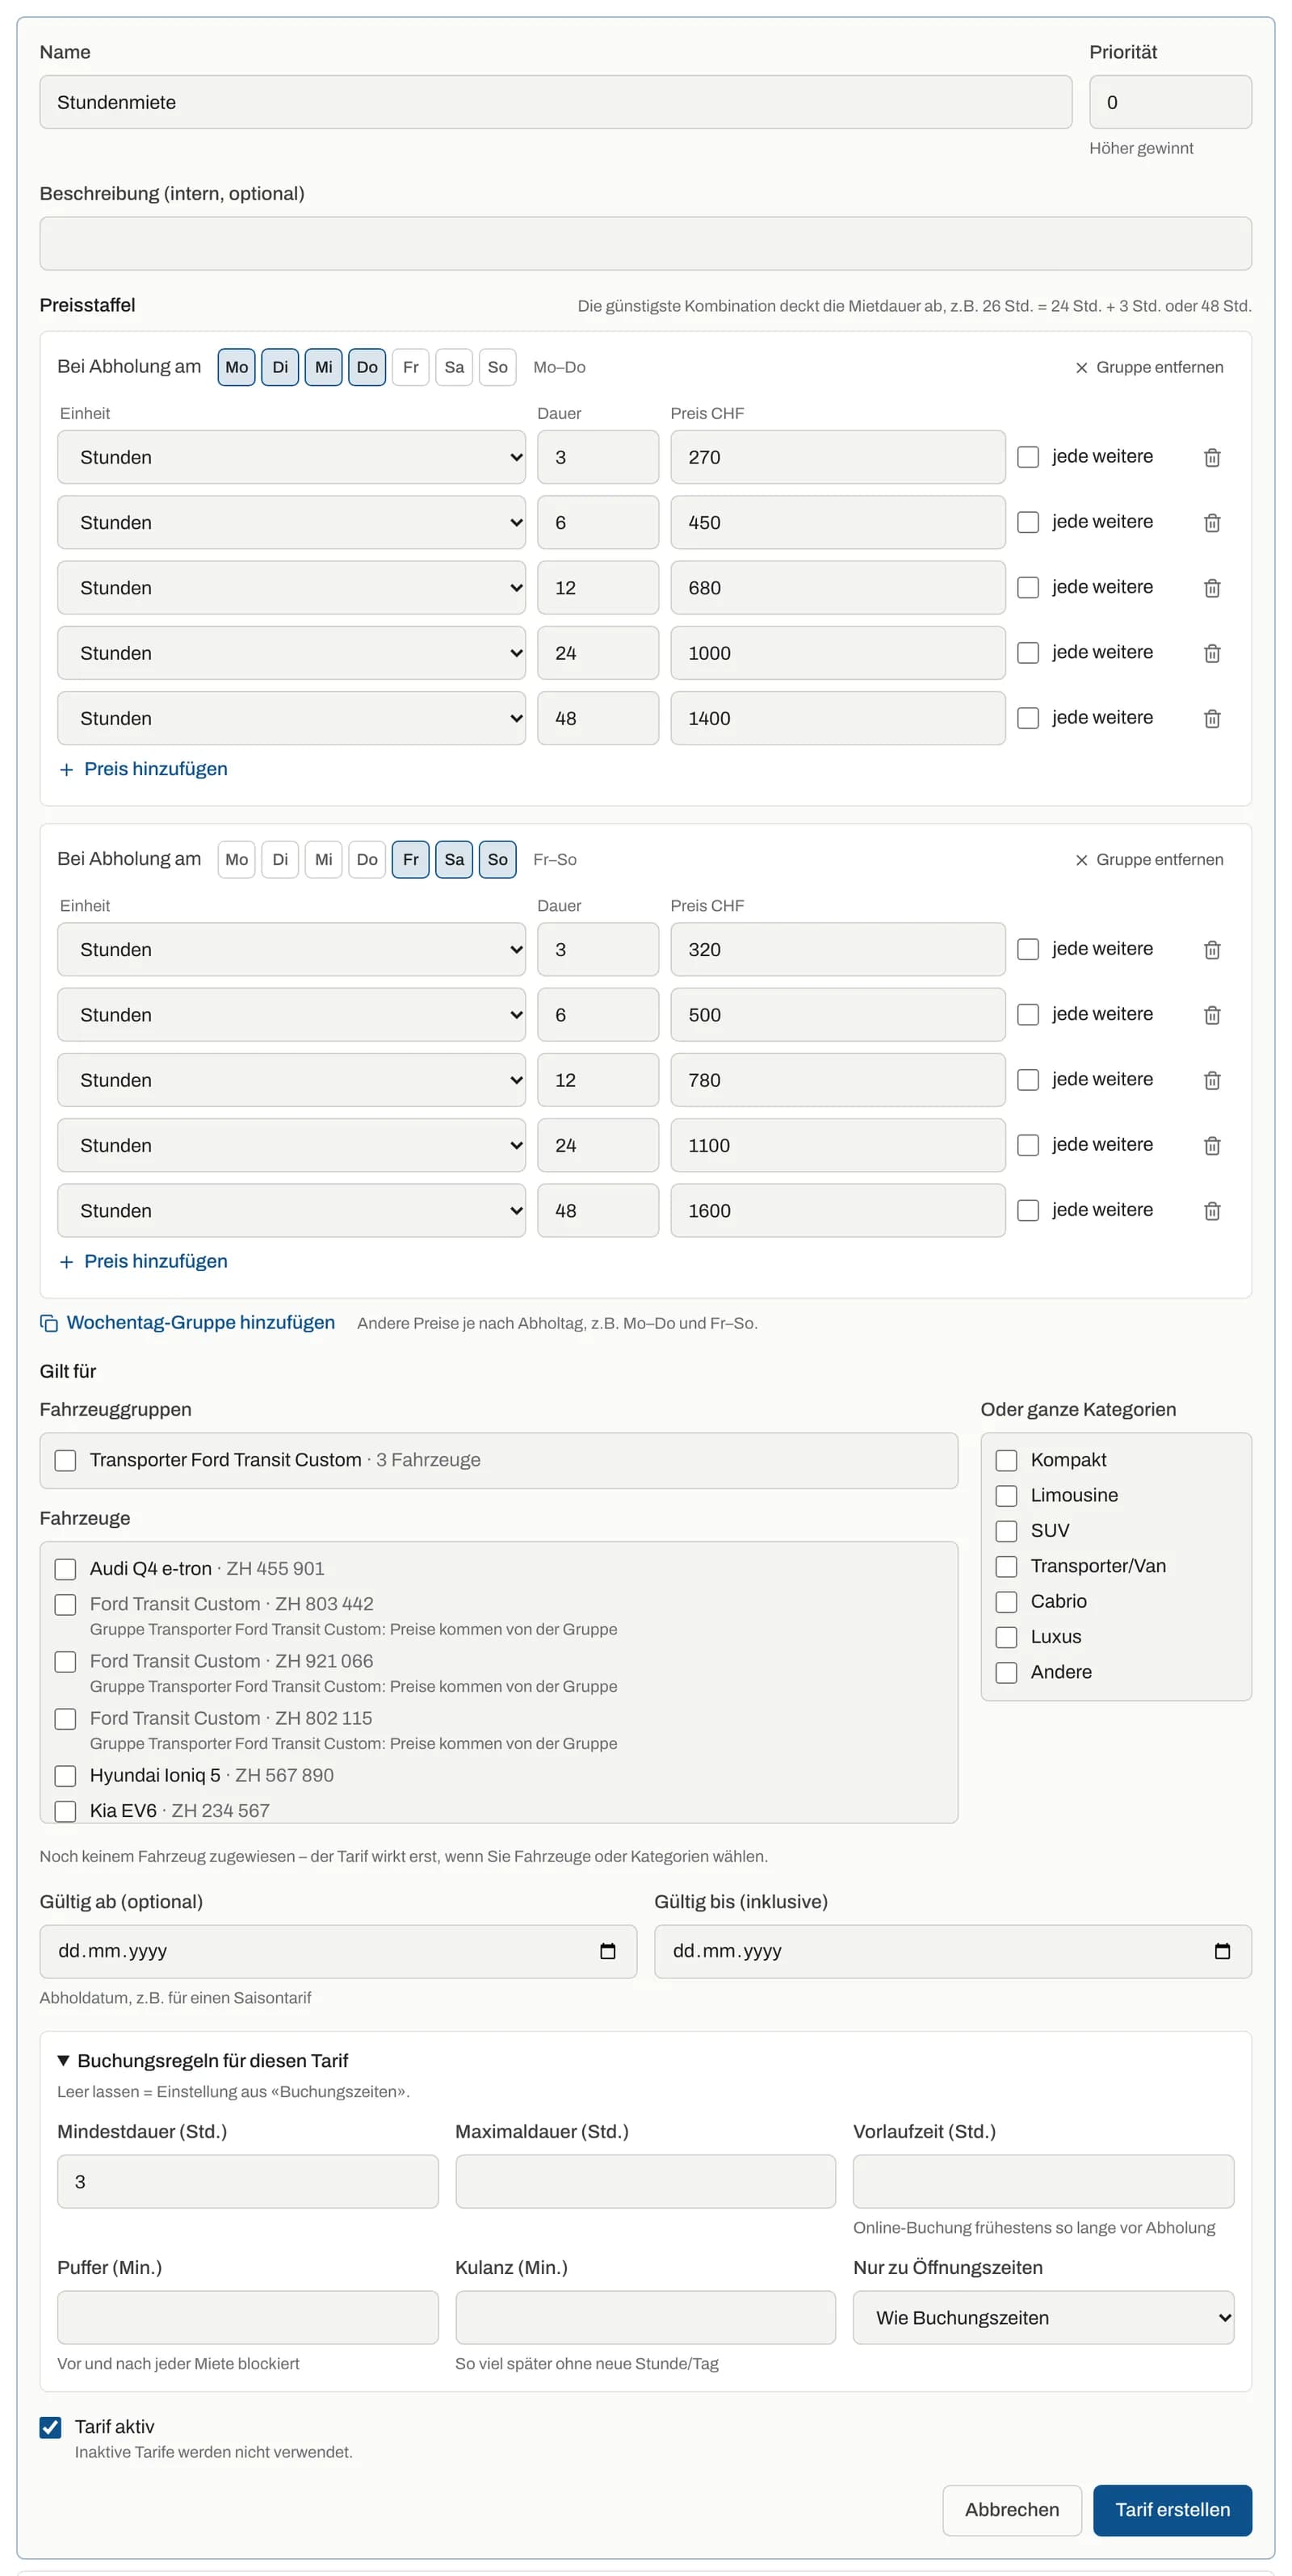Toggle Sa off in the second weekday group
The width and height of the screenshot is (1292, 2576).
tap(454, 859)
